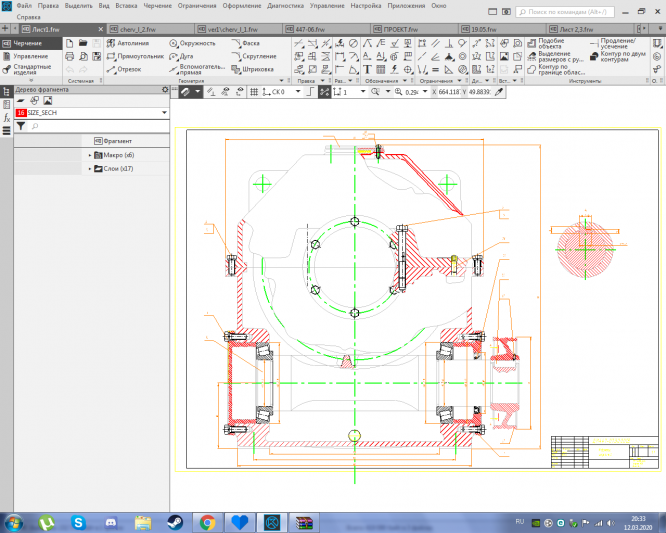Open the zoom scale dropdown arrow
This screenshot has width=666, height=533.
click(424, 91)
